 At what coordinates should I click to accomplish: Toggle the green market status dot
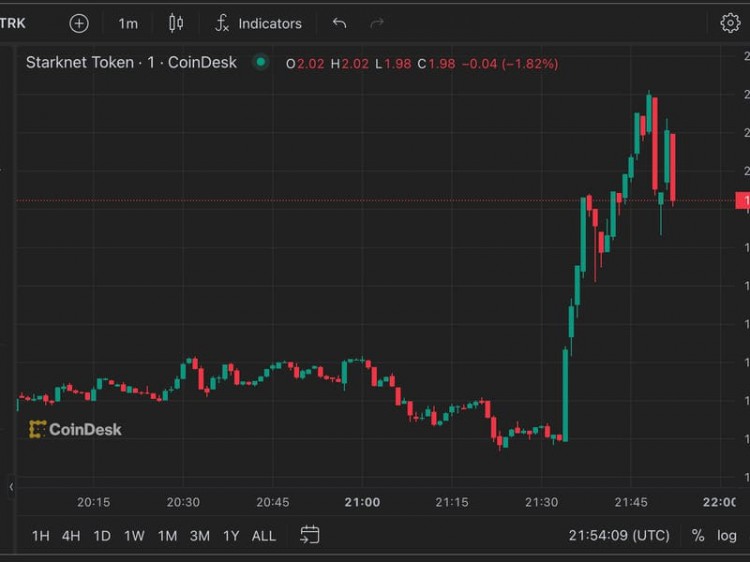click(x=261, y=62)
